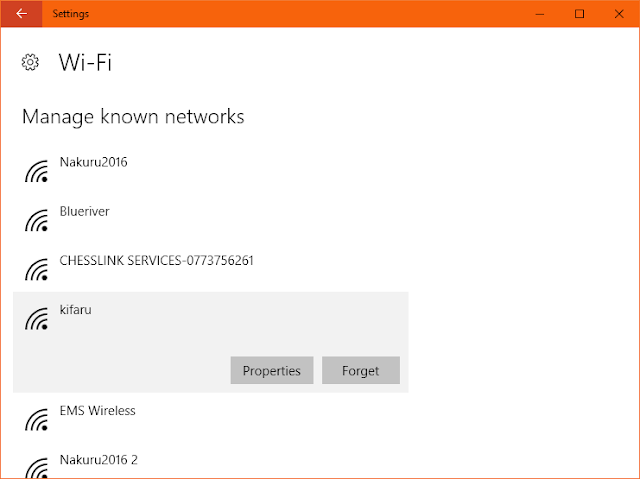This screenshot has height=479, width=640.
Task: Forget the kifaru network
Action: coord(361,370)
